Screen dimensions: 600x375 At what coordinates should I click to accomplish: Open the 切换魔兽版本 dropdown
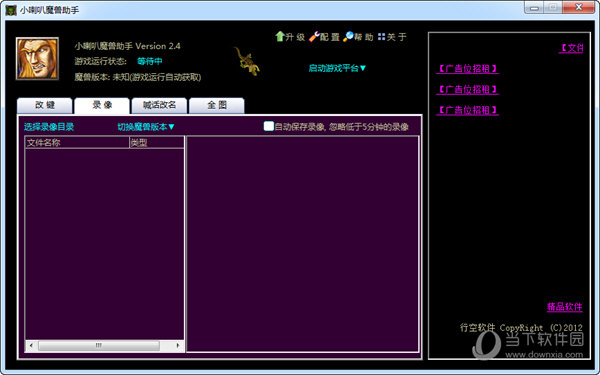[146, 127]
